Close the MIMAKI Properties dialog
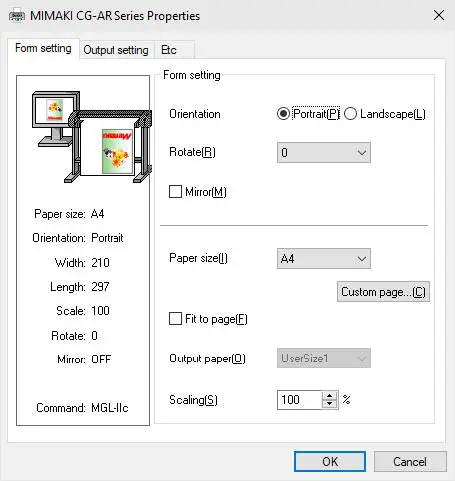The height and width of the screenshot is (481, 455). [439, 15]
